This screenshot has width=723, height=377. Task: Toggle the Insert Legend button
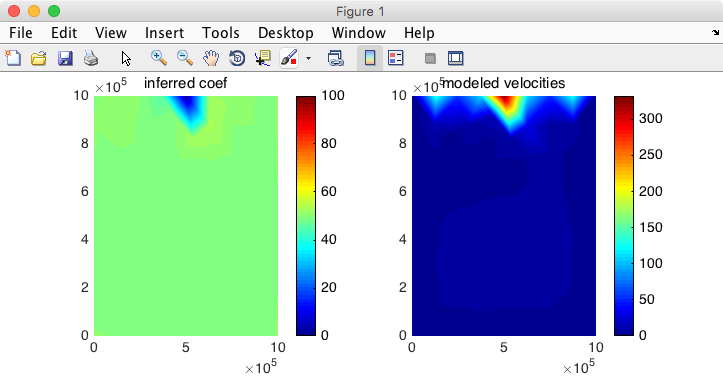pyautogui.click(x=396, y=58)
